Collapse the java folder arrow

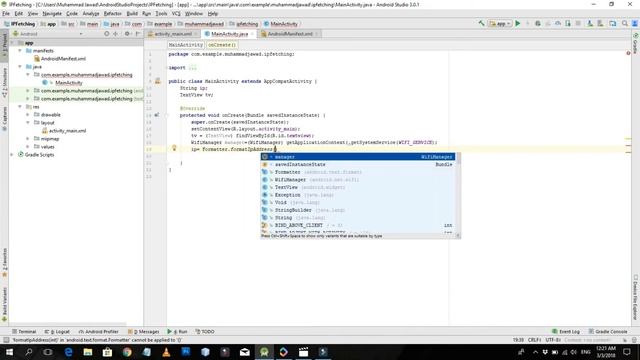tap(20, 67)
